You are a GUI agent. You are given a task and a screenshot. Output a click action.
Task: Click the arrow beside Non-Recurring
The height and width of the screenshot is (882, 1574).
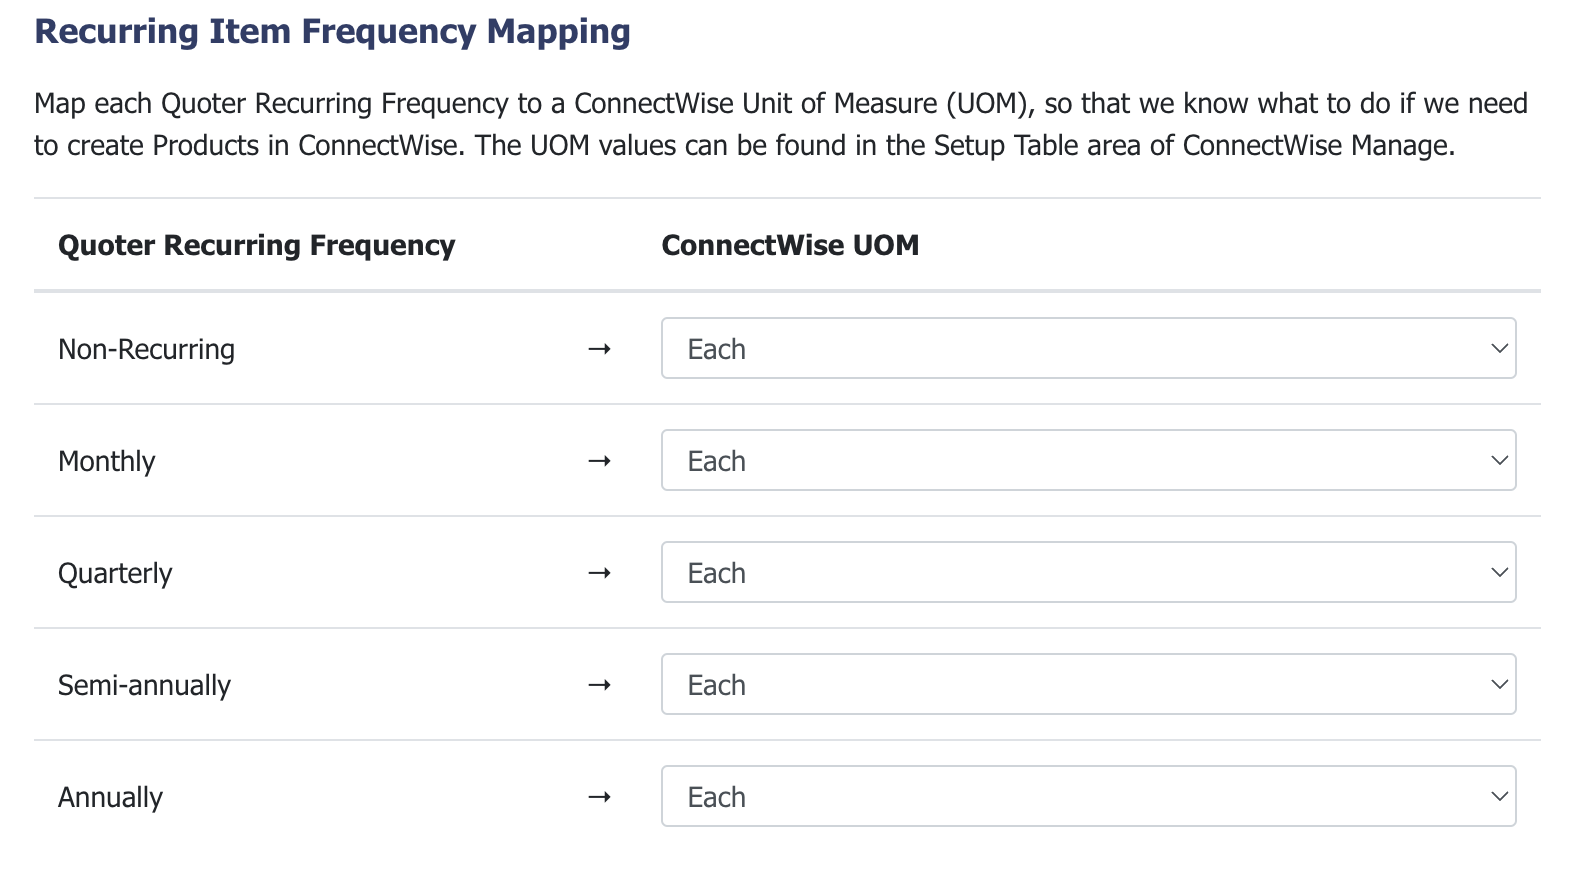pos(599,349)
